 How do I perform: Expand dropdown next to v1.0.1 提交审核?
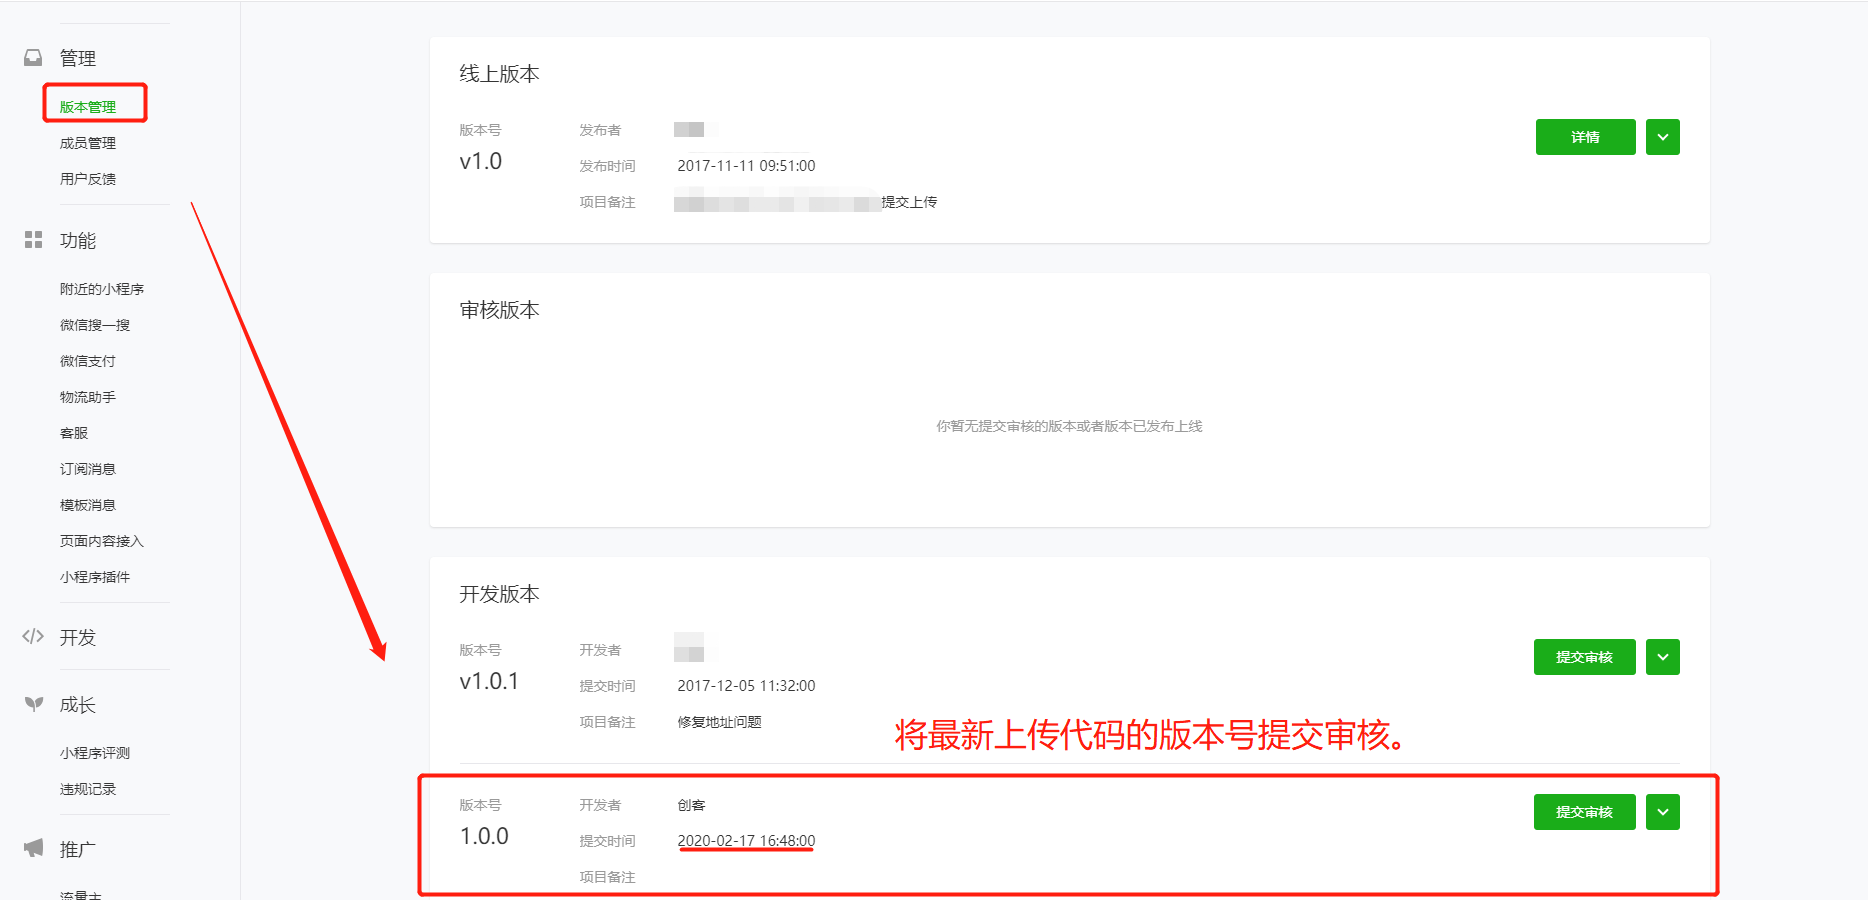click(1662, 657)
